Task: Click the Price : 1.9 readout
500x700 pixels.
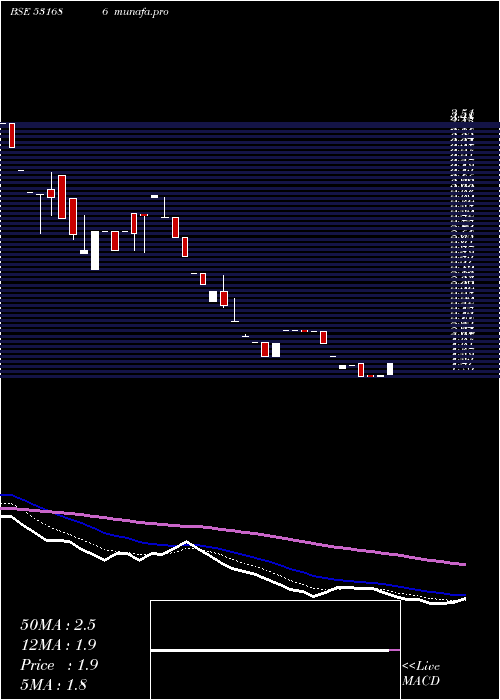Action: 59,665
